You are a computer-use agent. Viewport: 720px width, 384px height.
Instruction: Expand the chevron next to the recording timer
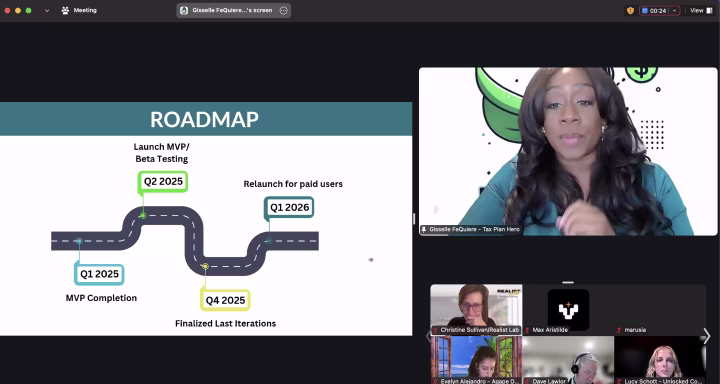(674, 11)
